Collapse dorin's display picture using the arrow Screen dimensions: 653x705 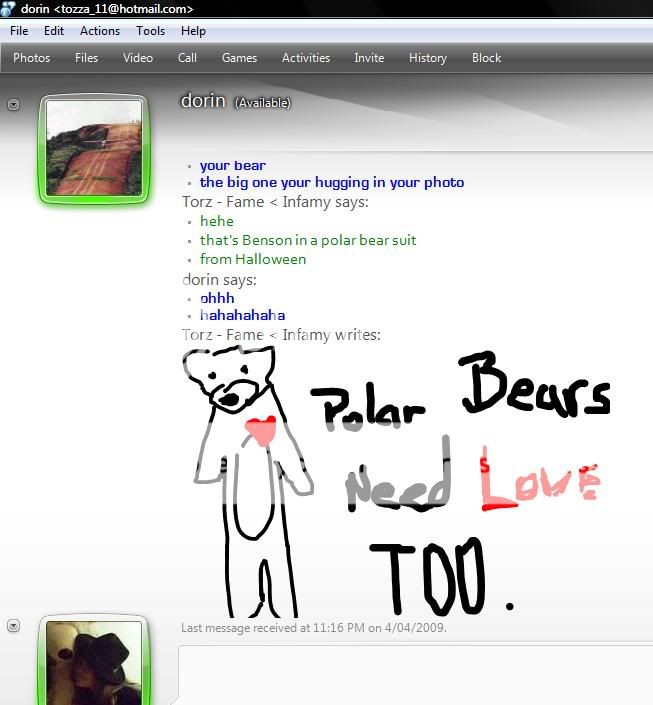(x=14, y=104)
